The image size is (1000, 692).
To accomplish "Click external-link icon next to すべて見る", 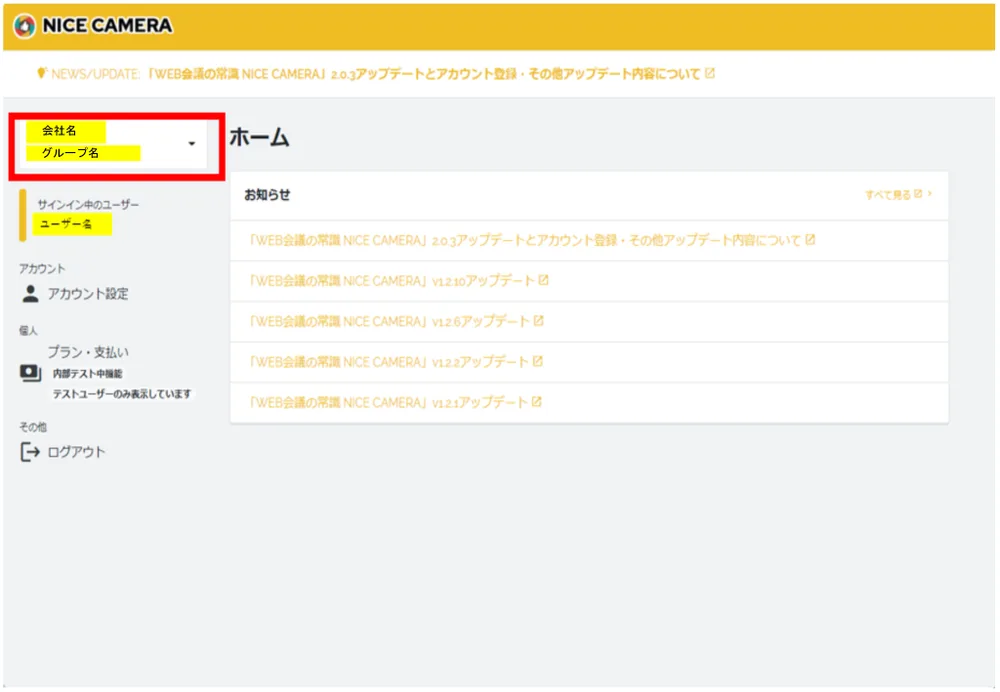I will click(918, 194).
